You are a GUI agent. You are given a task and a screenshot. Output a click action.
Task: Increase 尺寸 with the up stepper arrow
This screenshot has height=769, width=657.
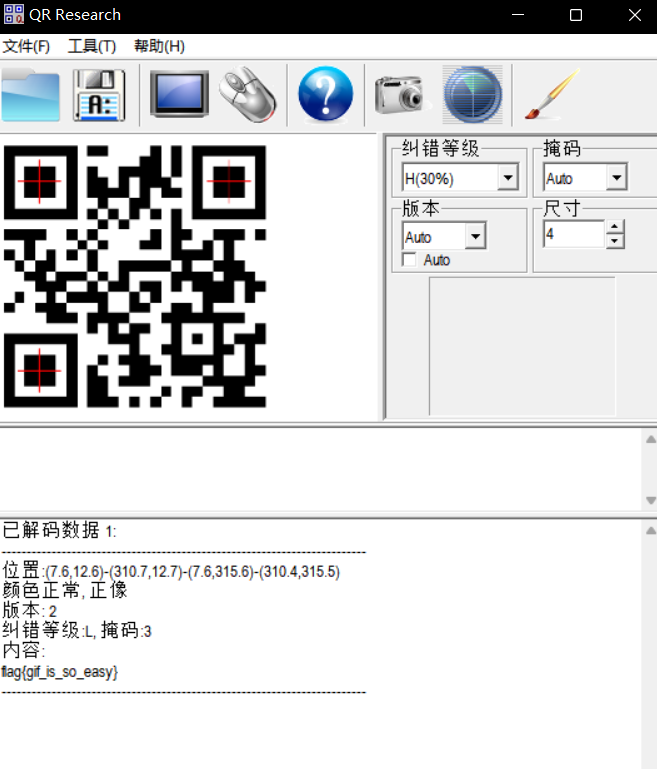[x=615, y=227]
